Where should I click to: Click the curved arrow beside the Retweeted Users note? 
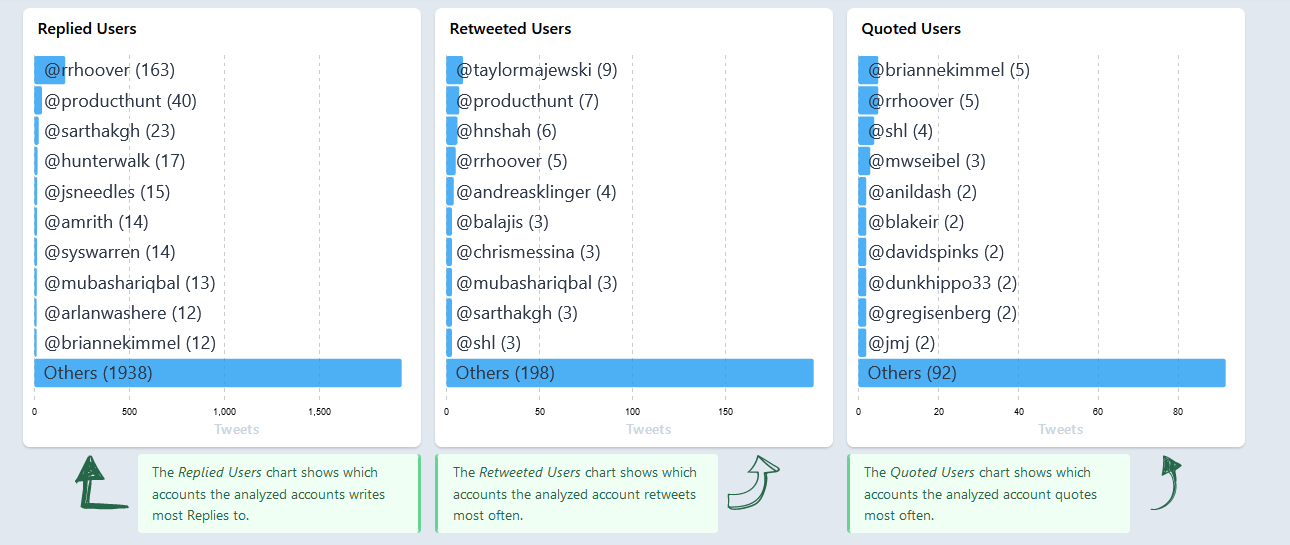point(752,483)
